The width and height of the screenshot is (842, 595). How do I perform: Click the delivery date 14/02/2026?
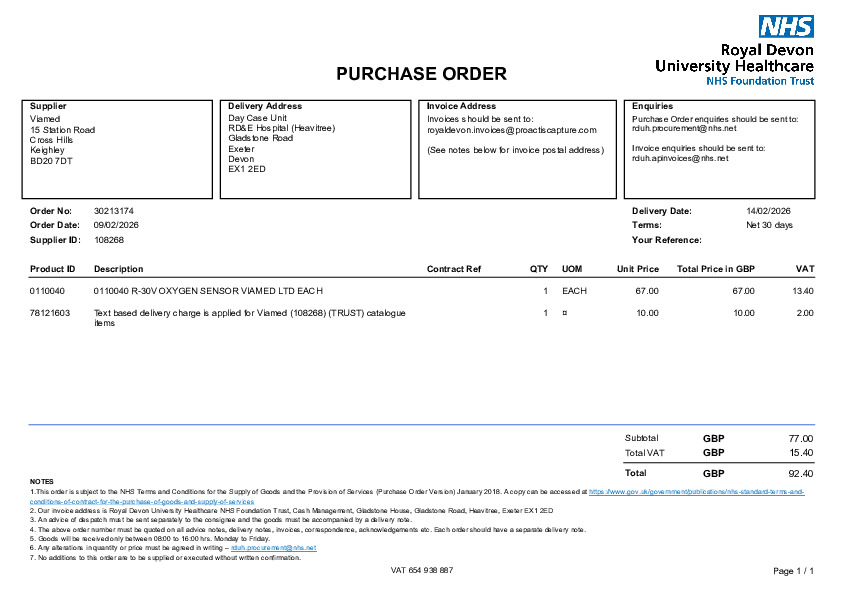(768, 211)
